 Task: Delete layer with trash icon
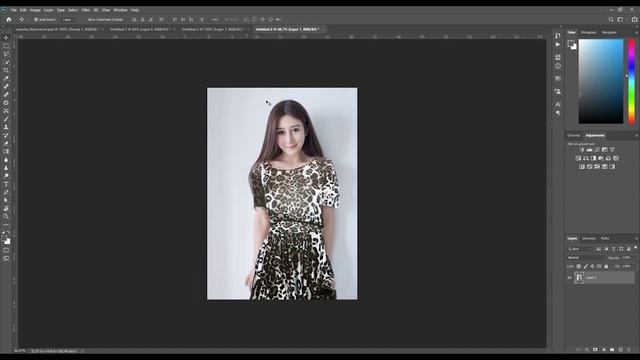click(629, 350)
